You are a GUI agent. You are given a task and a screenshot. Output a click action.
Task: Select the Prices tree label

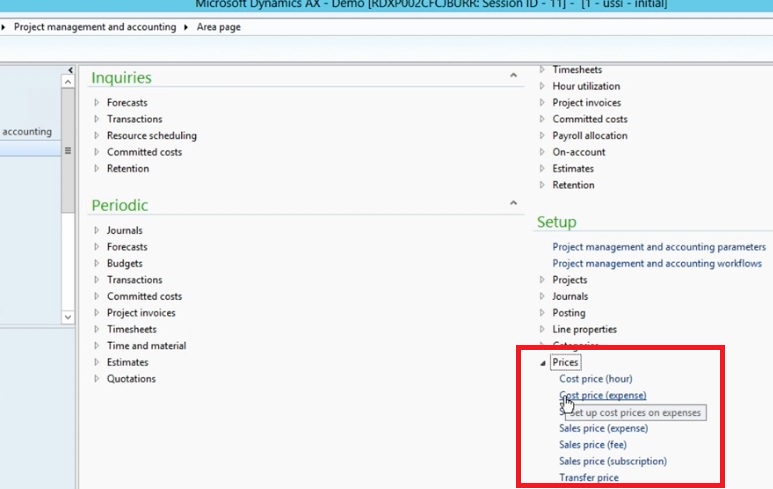pos(565,362)
